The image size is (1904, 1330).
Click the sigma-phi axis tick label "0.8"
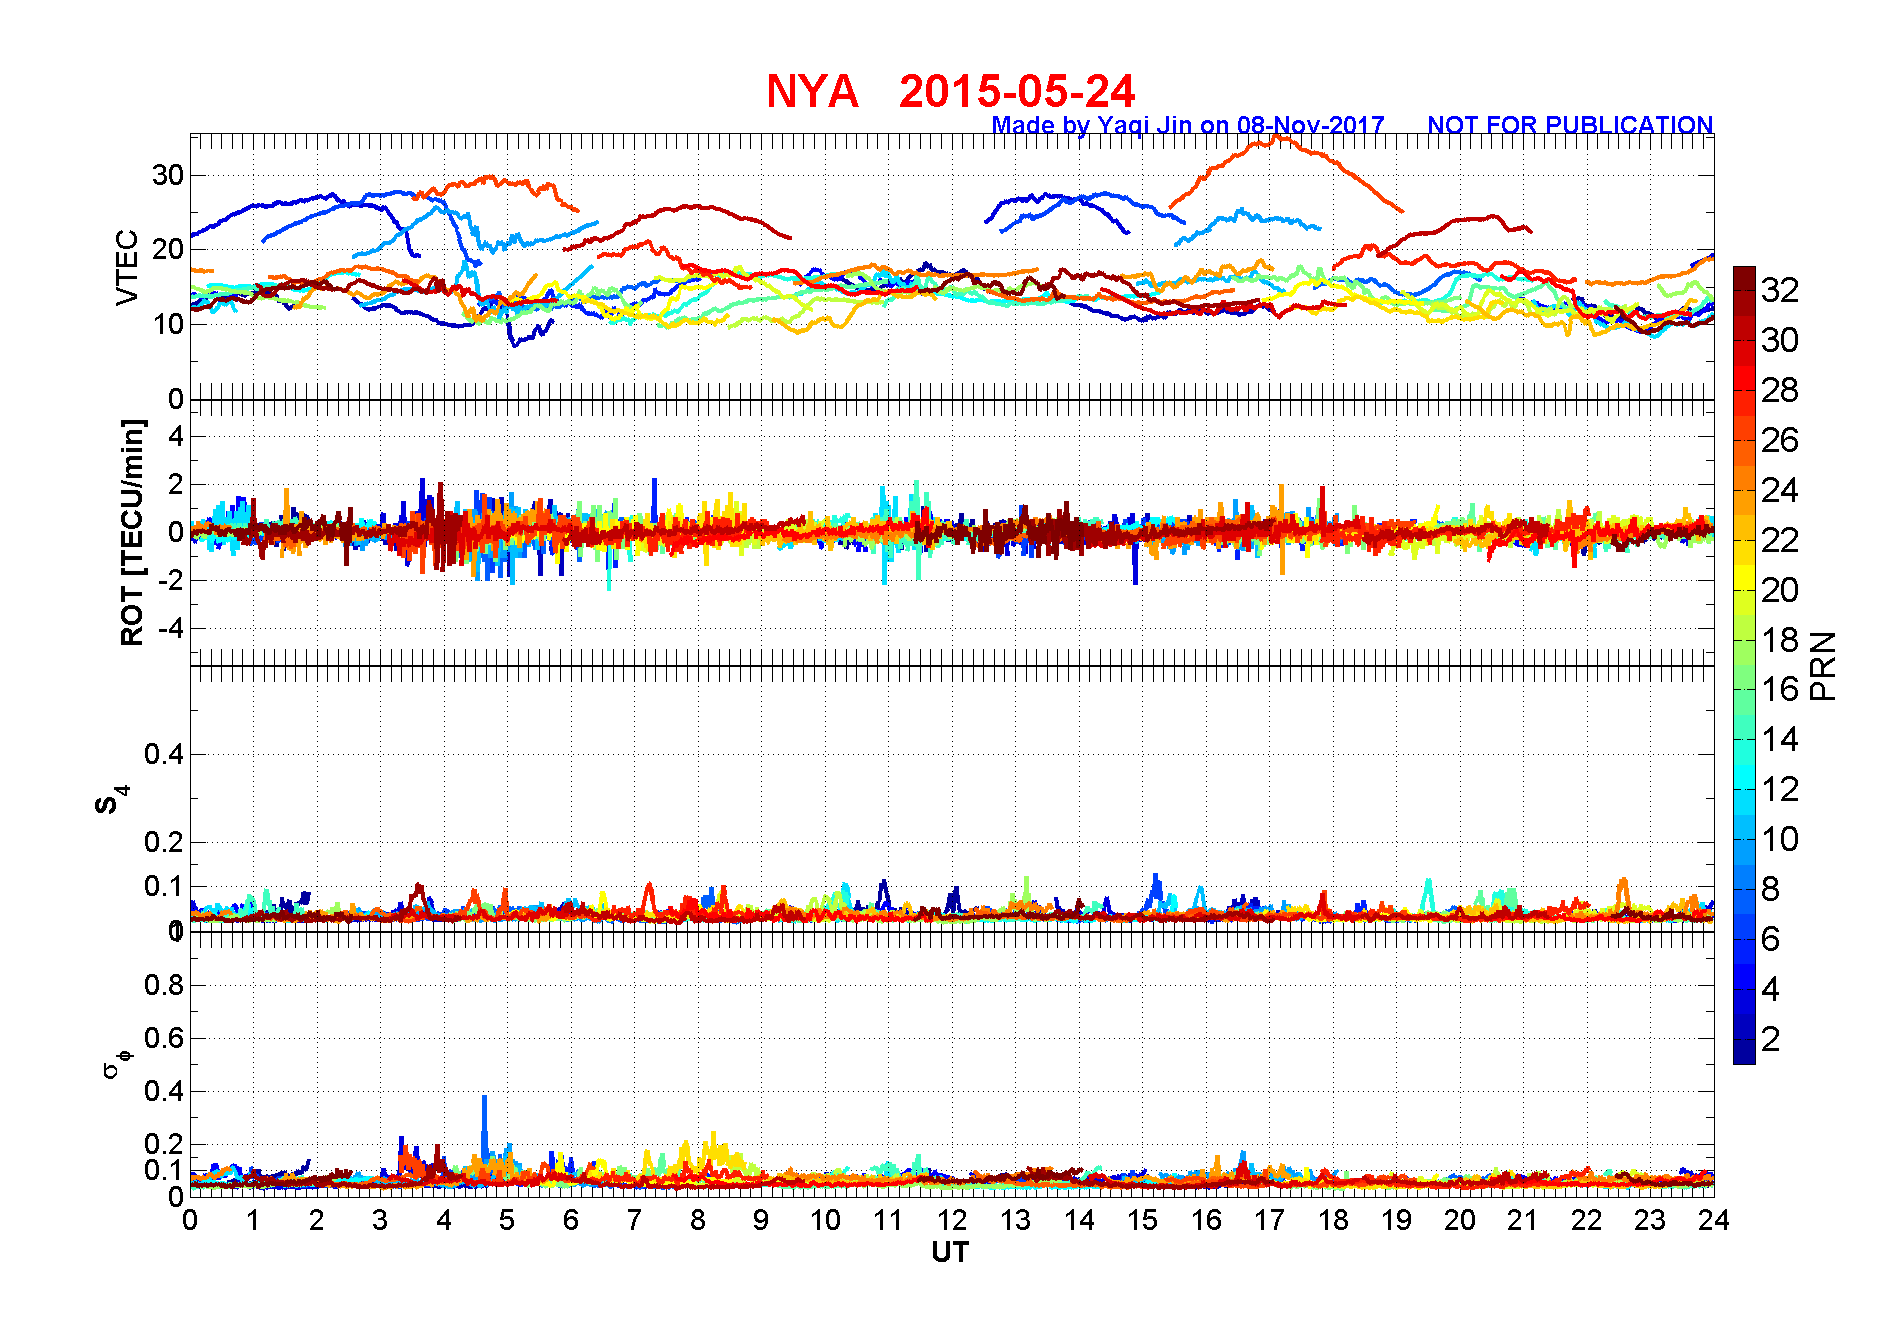pyautogui.click(x=164, y=985)
